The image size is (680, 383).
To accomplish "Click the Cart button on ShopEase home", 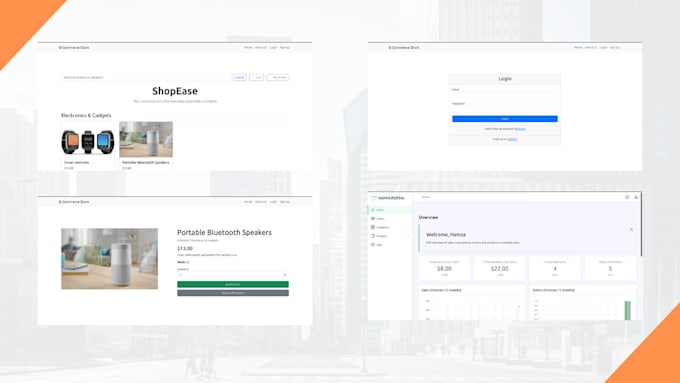I will [x=256, y=77].
